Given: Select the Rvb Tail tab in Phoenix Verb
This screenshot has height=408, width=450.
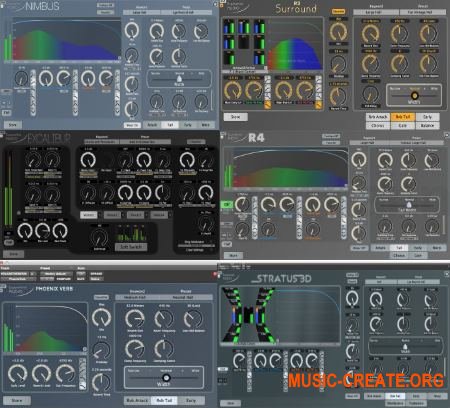Looking at the screenshot, I should (x=164, y=400).
